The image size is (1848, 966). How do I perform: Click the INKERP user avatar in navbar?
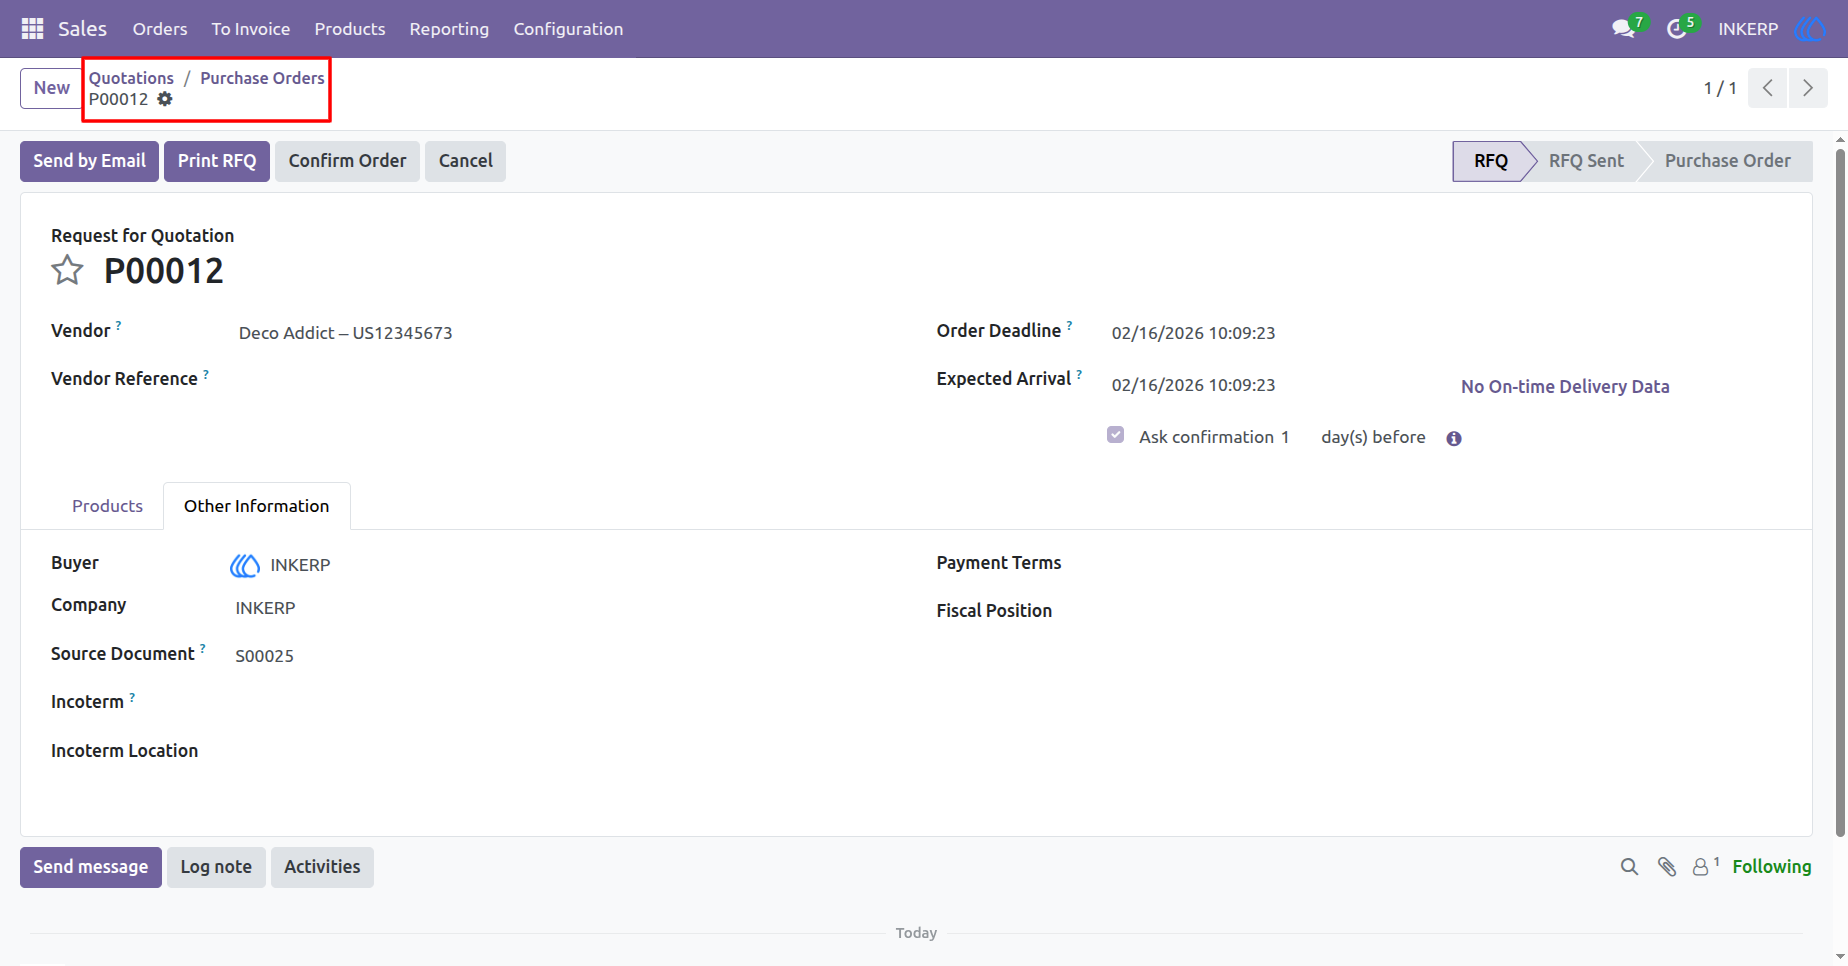pyautogui.click(x=1810, y=29)
